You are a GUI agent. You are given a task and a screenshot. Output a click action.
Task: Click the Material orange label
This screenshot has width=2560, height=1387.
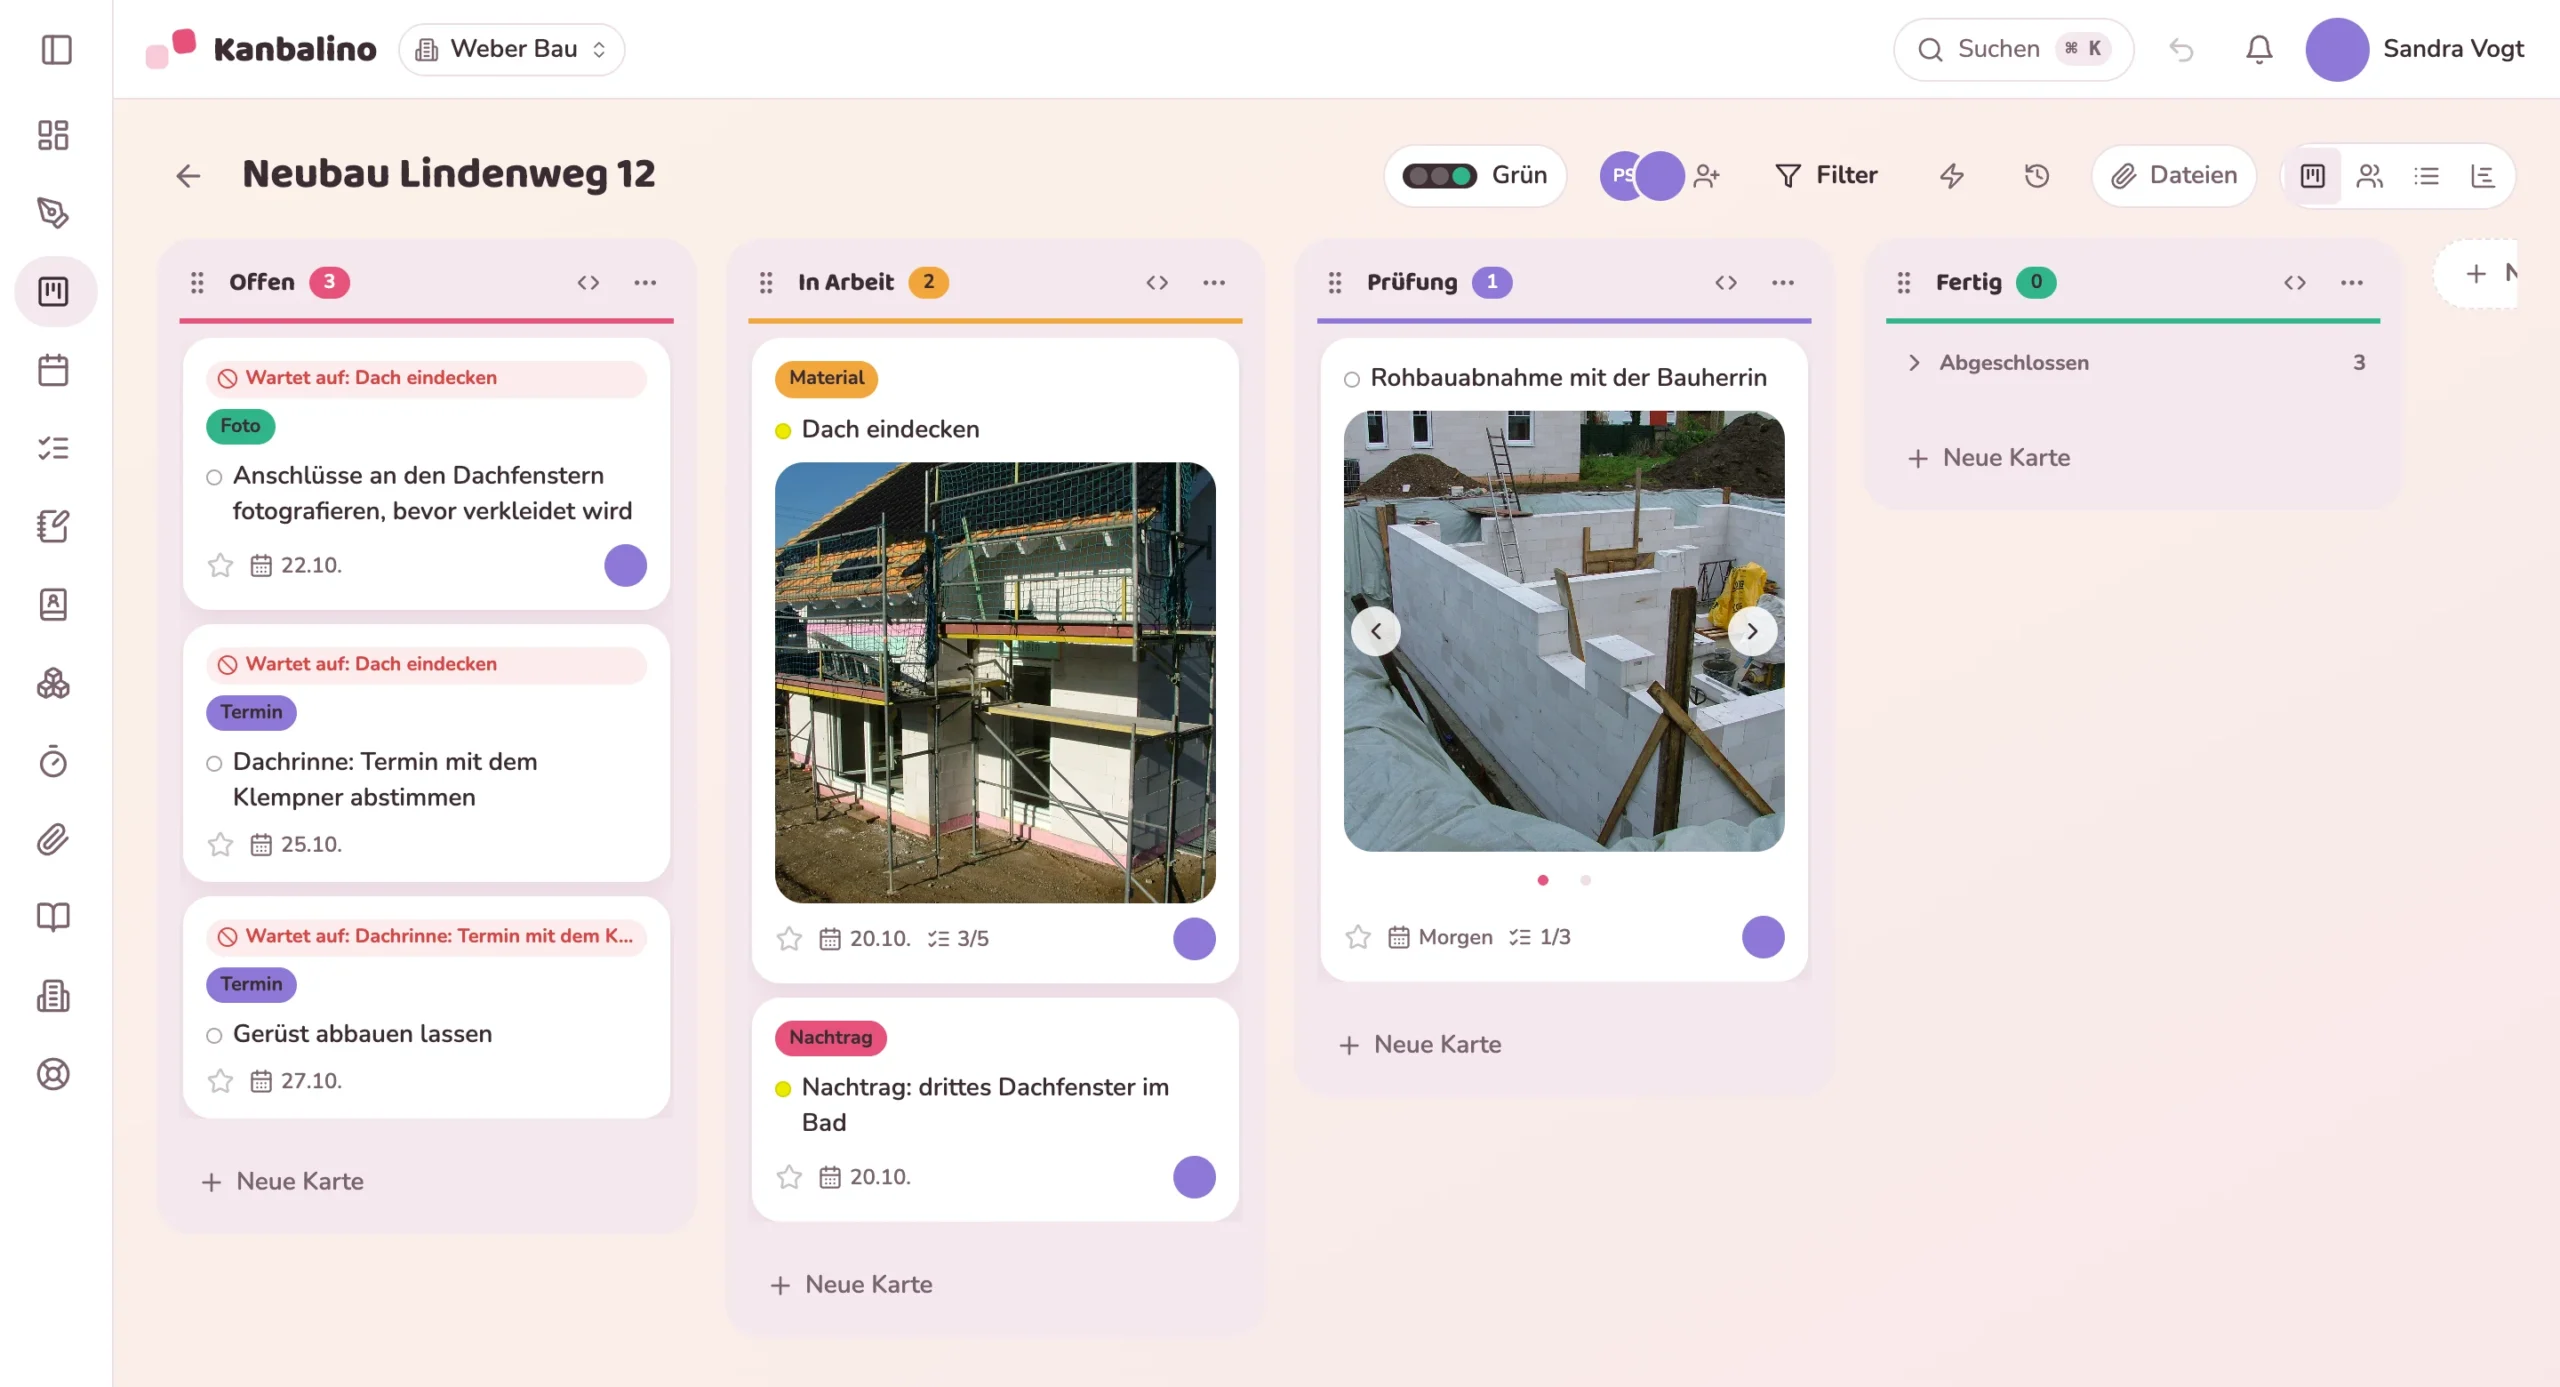[826, 378]
